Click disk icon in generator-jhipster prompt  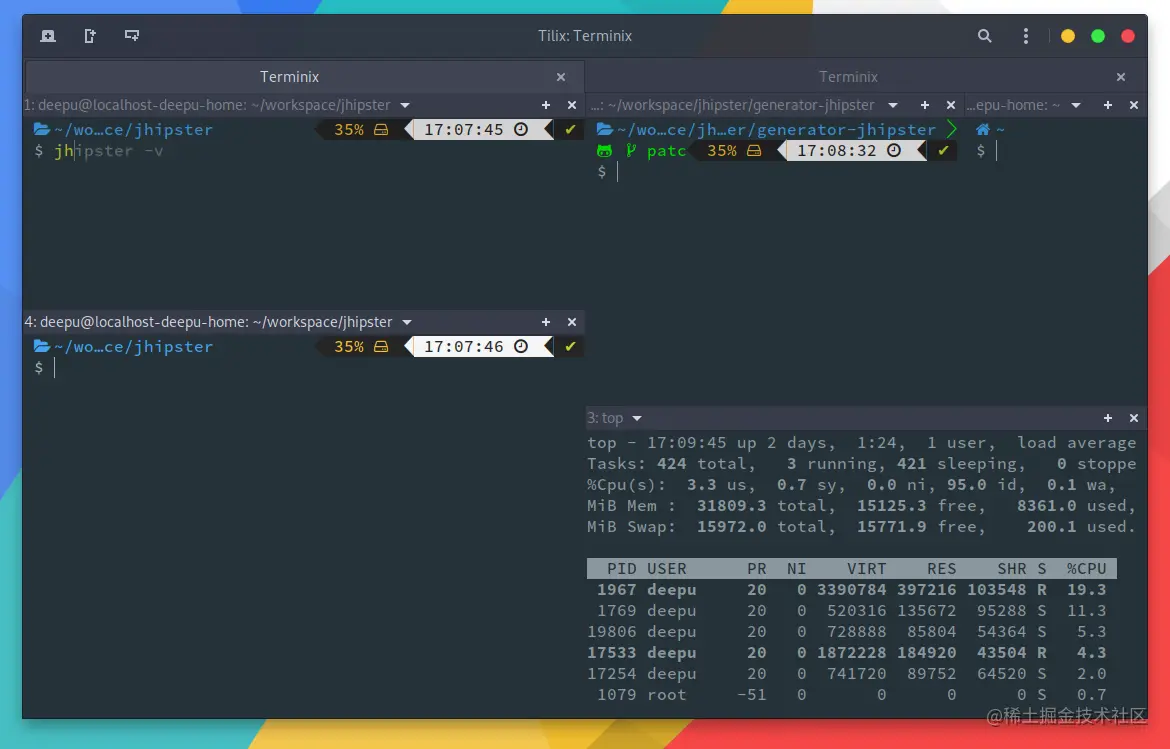pos(754,151)
